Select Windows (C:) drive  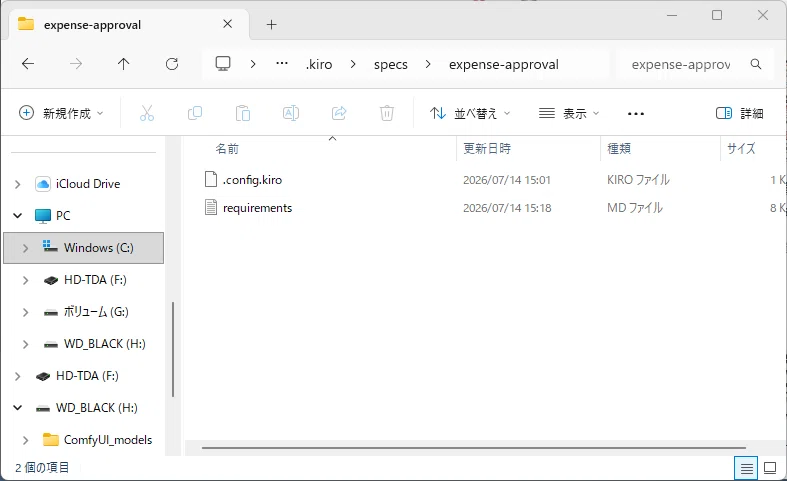point(84,248)
